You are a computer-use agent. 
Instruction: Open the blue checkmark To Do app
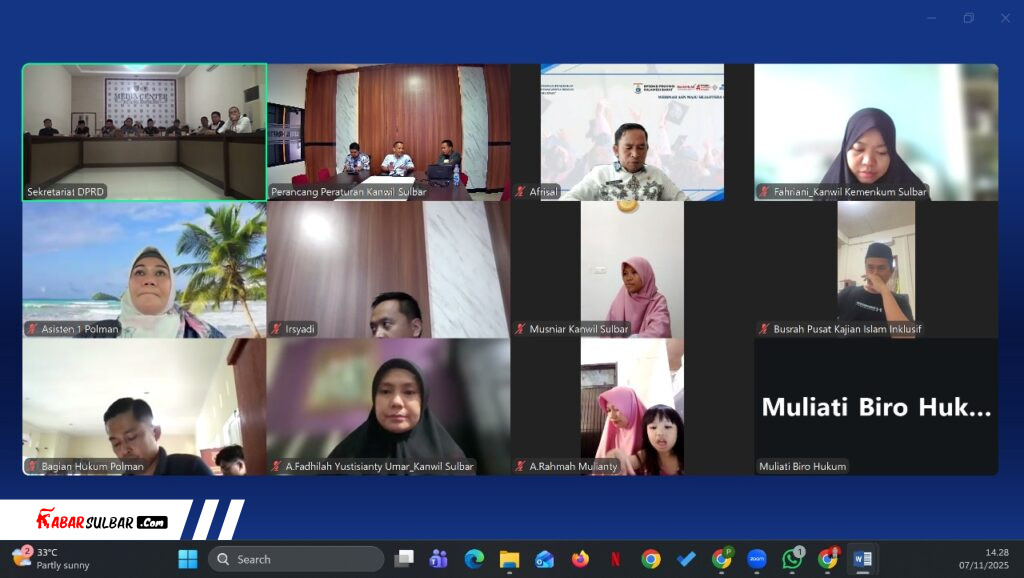[686, 559]
